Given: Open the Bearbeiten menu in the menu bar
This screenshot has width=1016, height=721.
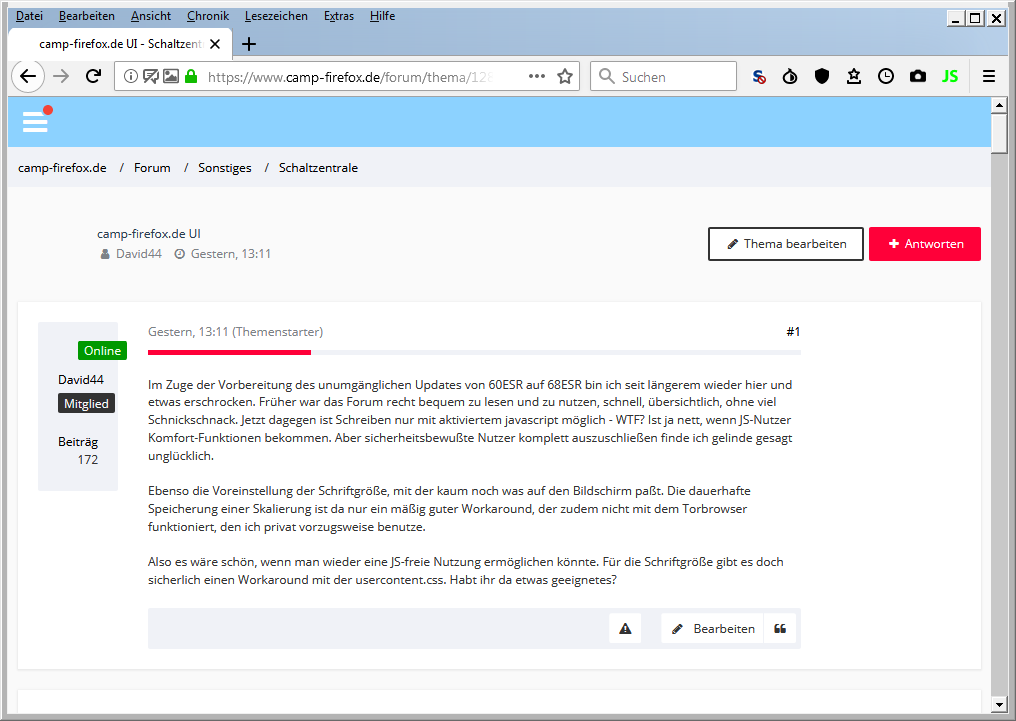Looking at the screenshot, I should (x=87, y=16).
